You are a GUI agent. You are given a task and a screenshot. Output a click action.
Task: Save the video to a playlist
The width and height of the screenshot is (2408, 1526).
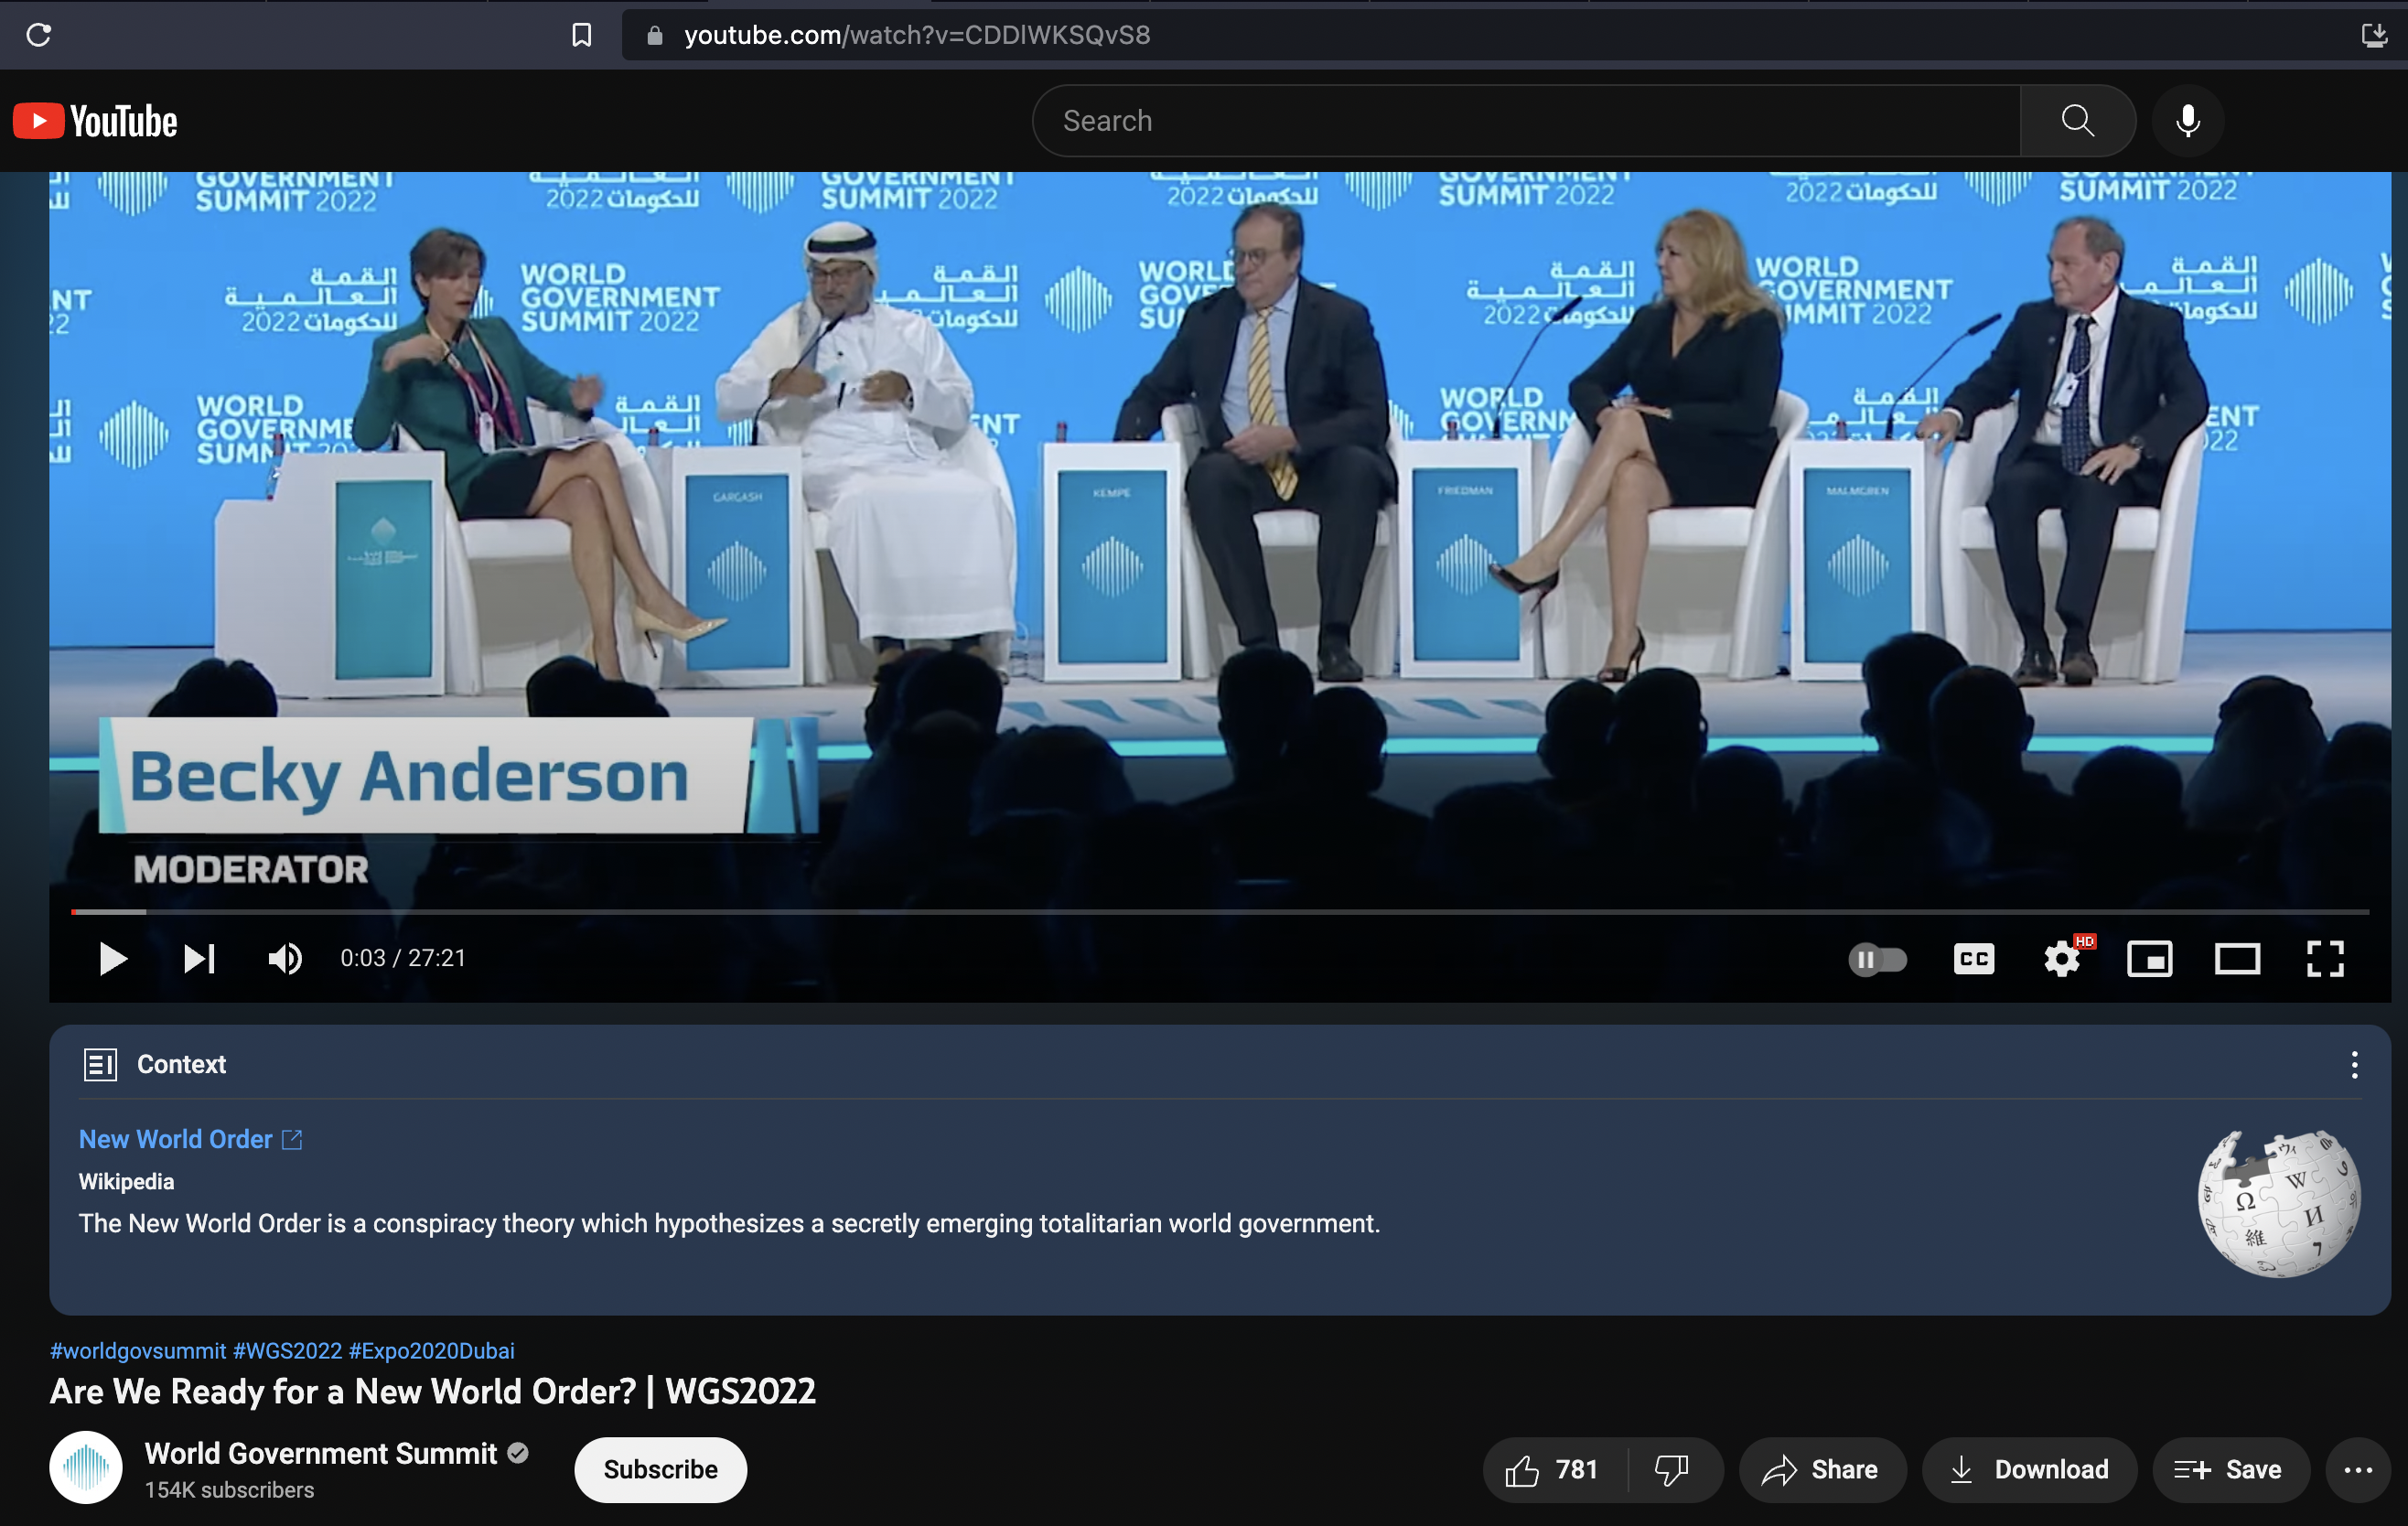pyautogui.click(x=2230, y=1470)
